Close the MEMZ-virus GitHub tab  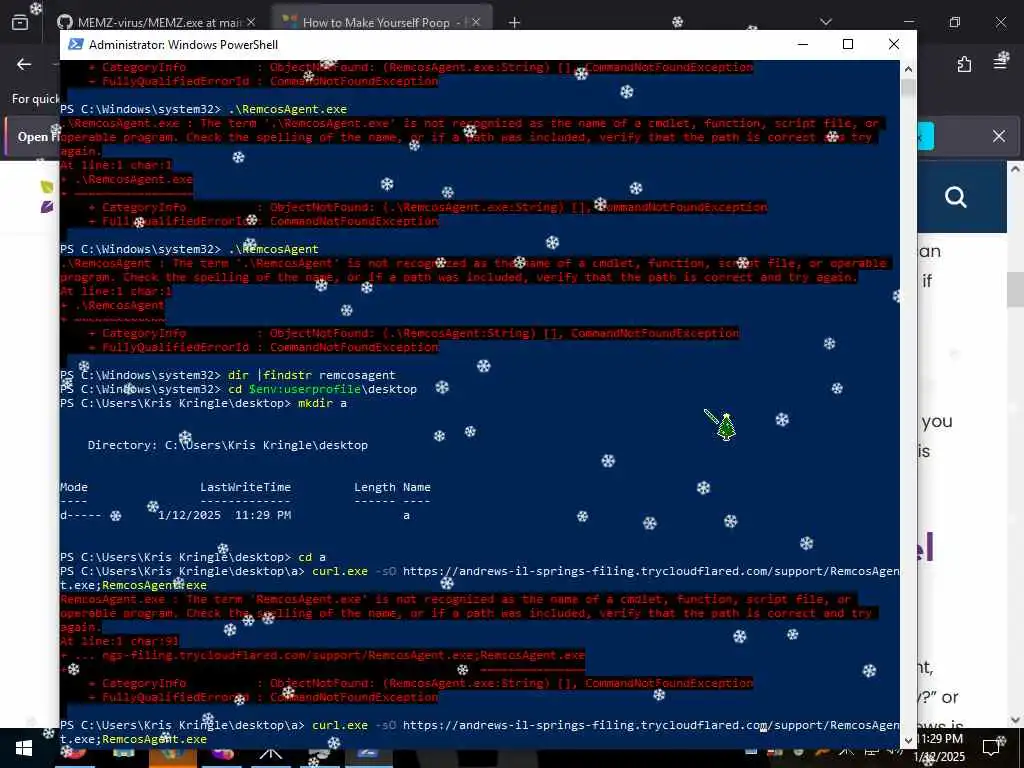[251, 23]
